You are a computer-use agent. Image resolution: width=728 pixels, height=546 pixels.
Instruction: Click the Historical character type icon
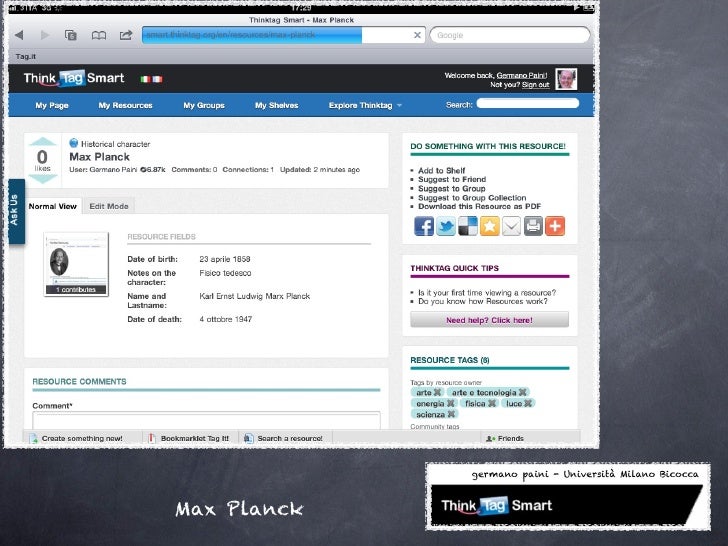pyautogui.click(x=73, y=143)
